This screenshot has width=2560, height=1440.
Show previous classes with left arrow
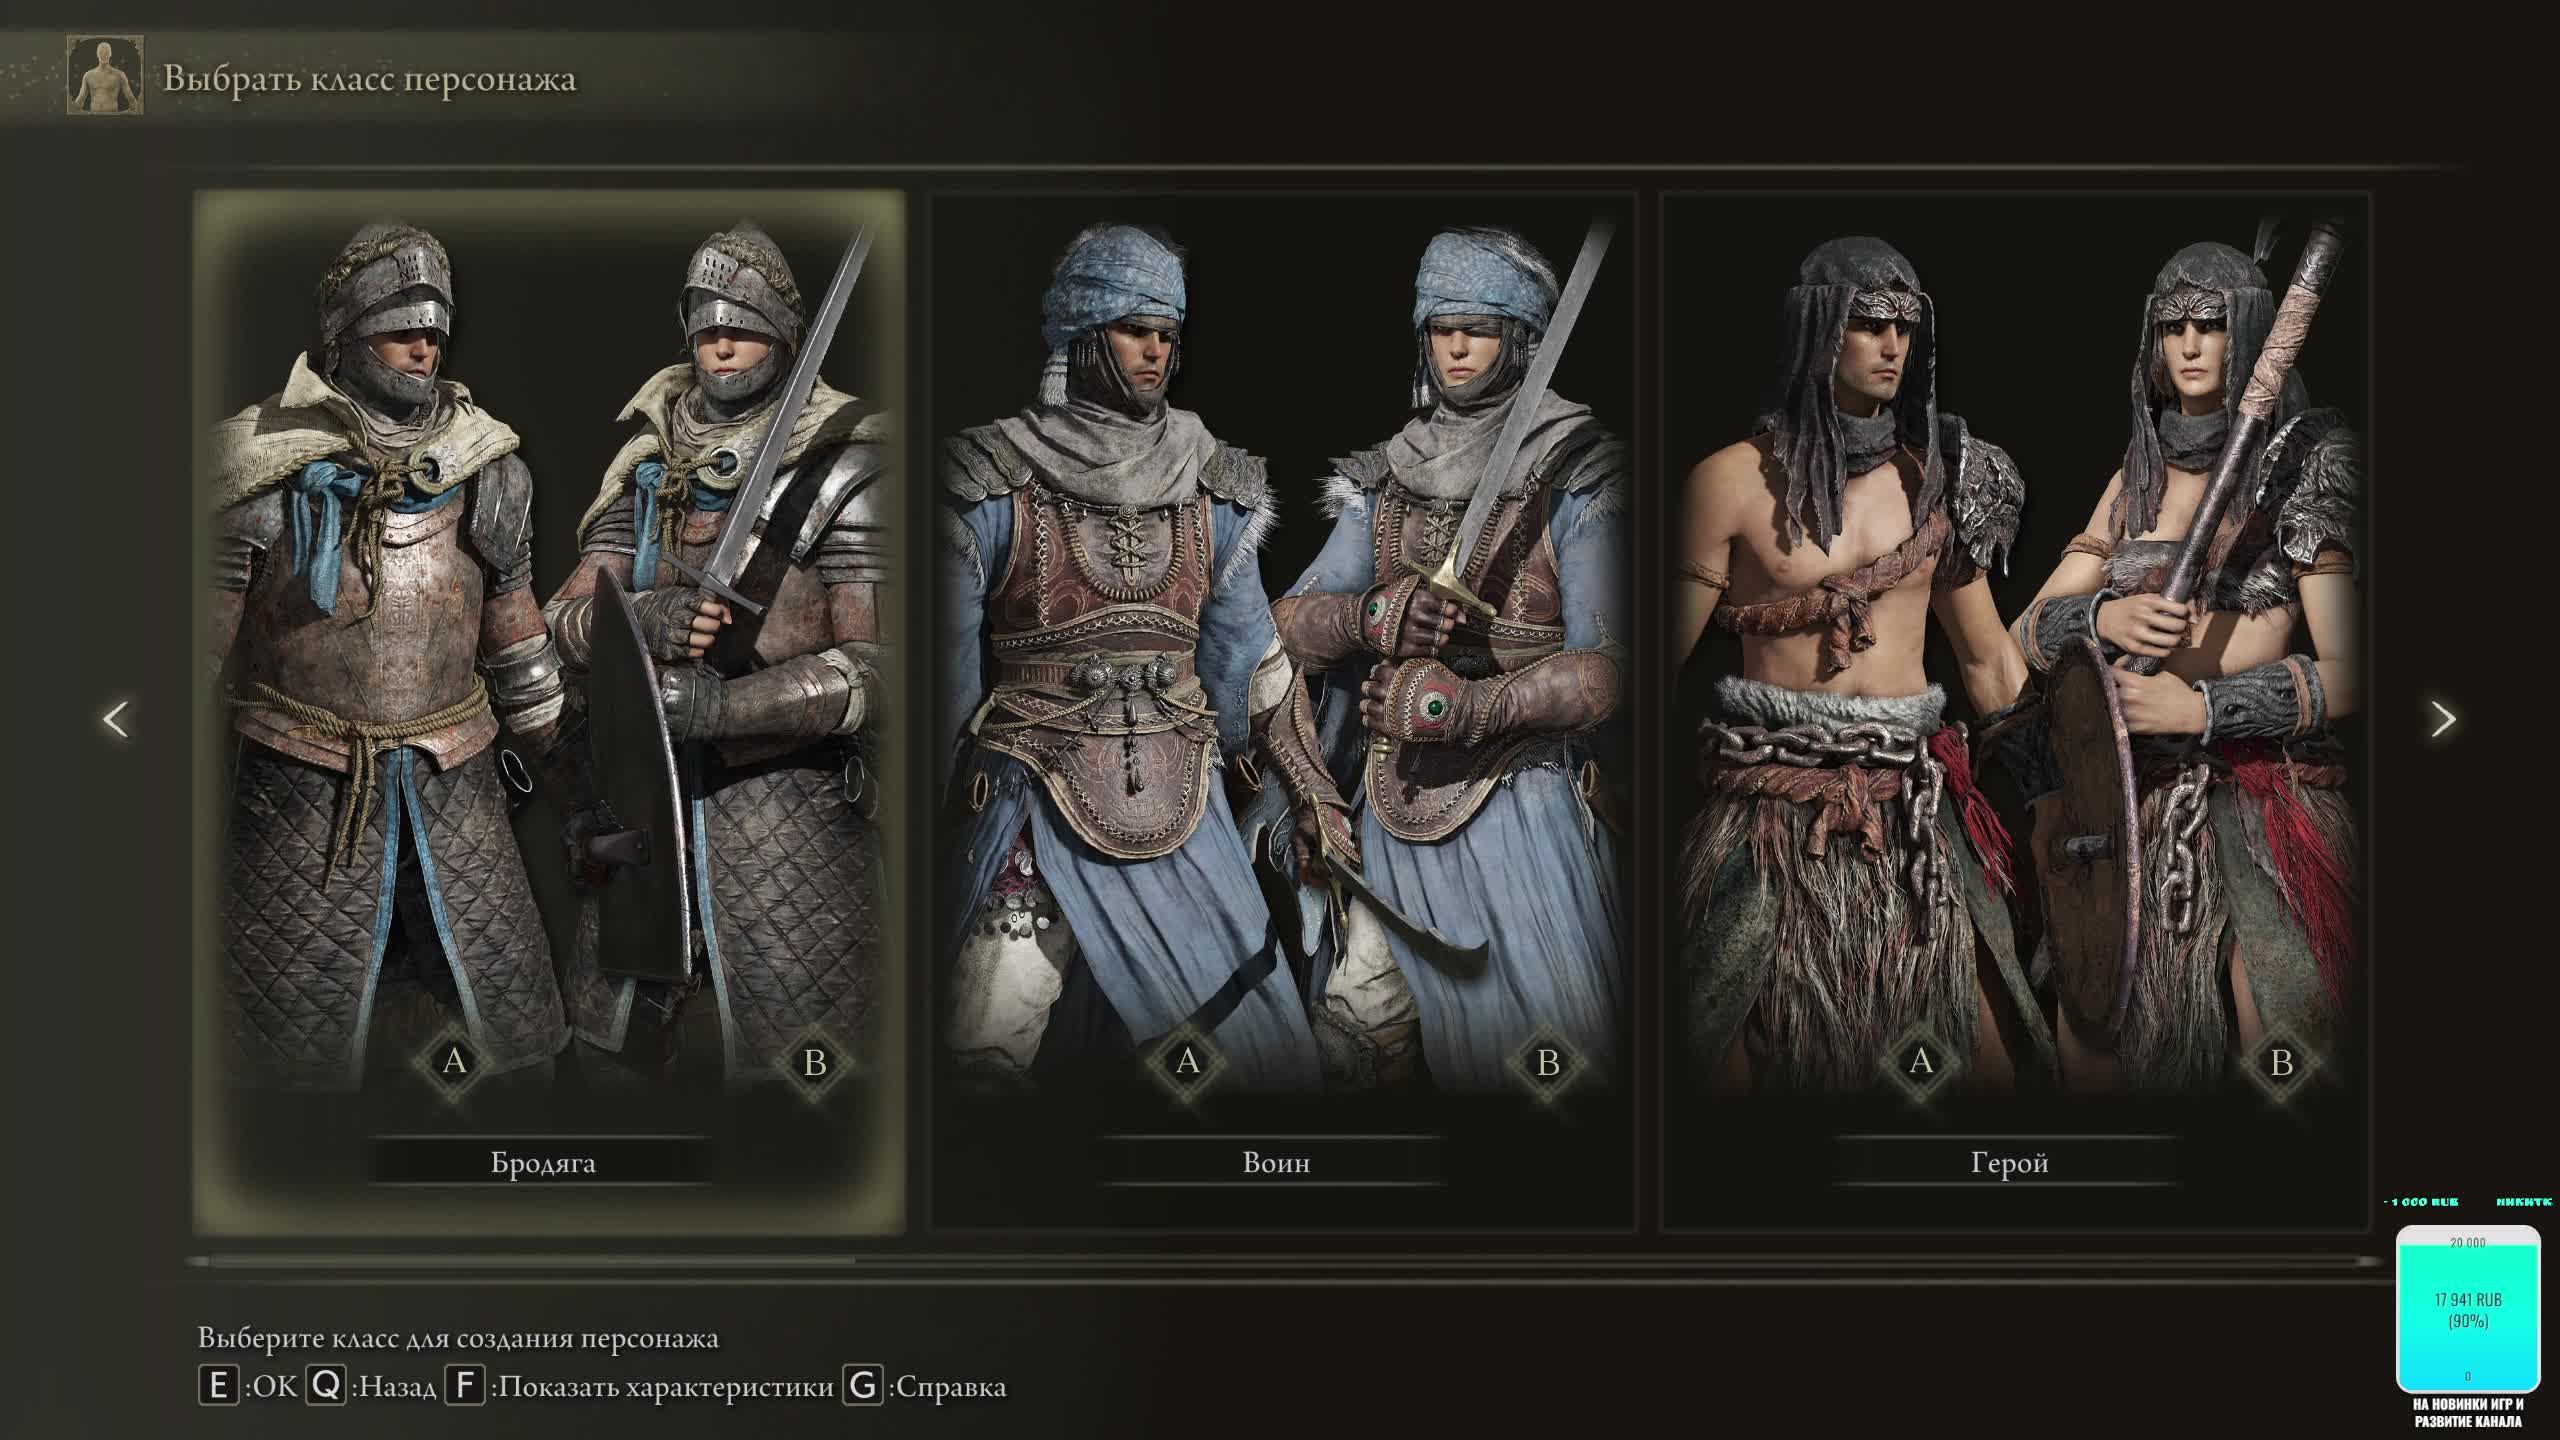116,719
